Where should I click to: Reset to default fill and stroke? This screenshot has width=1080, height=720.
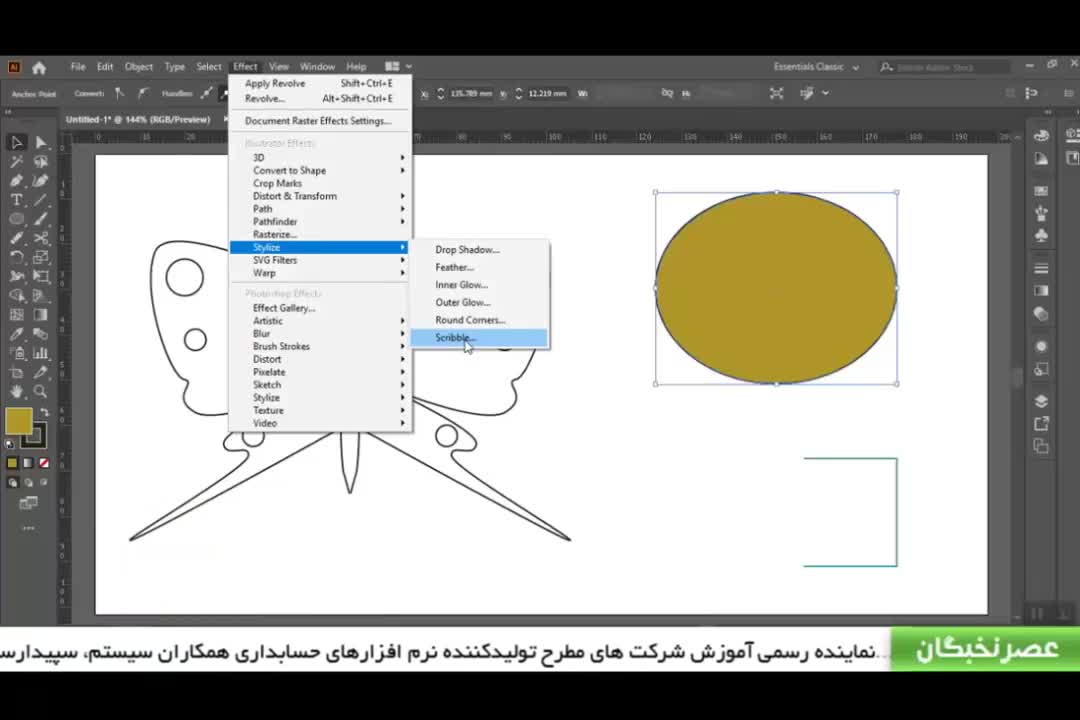[10, 444]
